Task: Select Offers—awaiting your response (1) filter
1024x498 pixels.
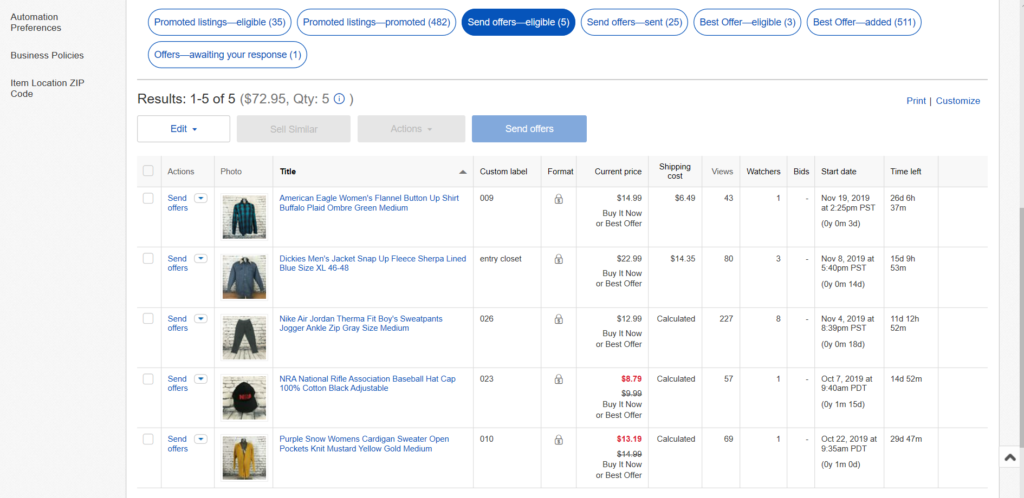Action: [227, 55]
